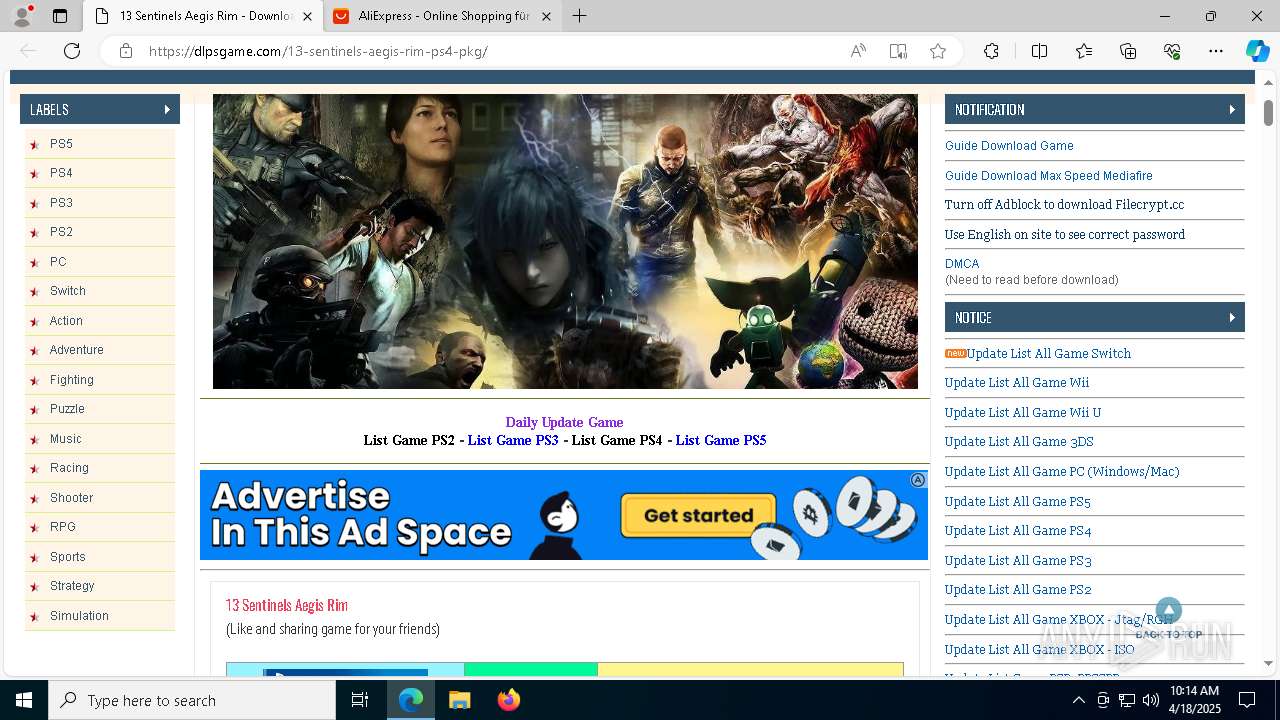Open the Copilot icon
This screenshot has width=1280, height=720.
coord(1257,51)
